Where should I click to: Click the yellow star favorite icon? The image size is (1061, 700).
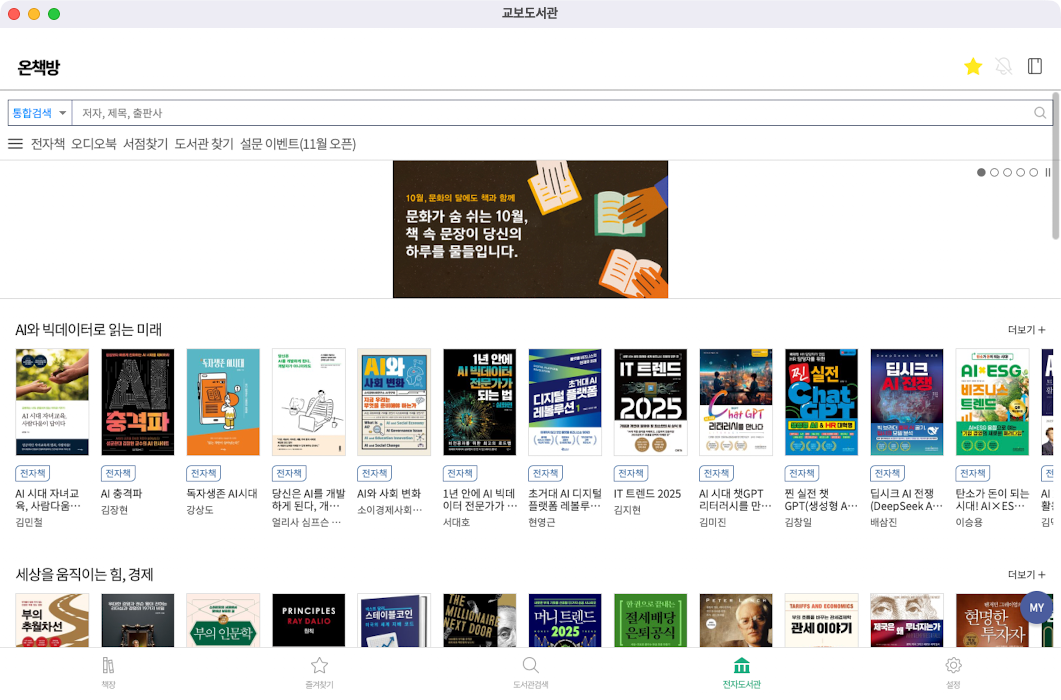[x=973, y=66]
